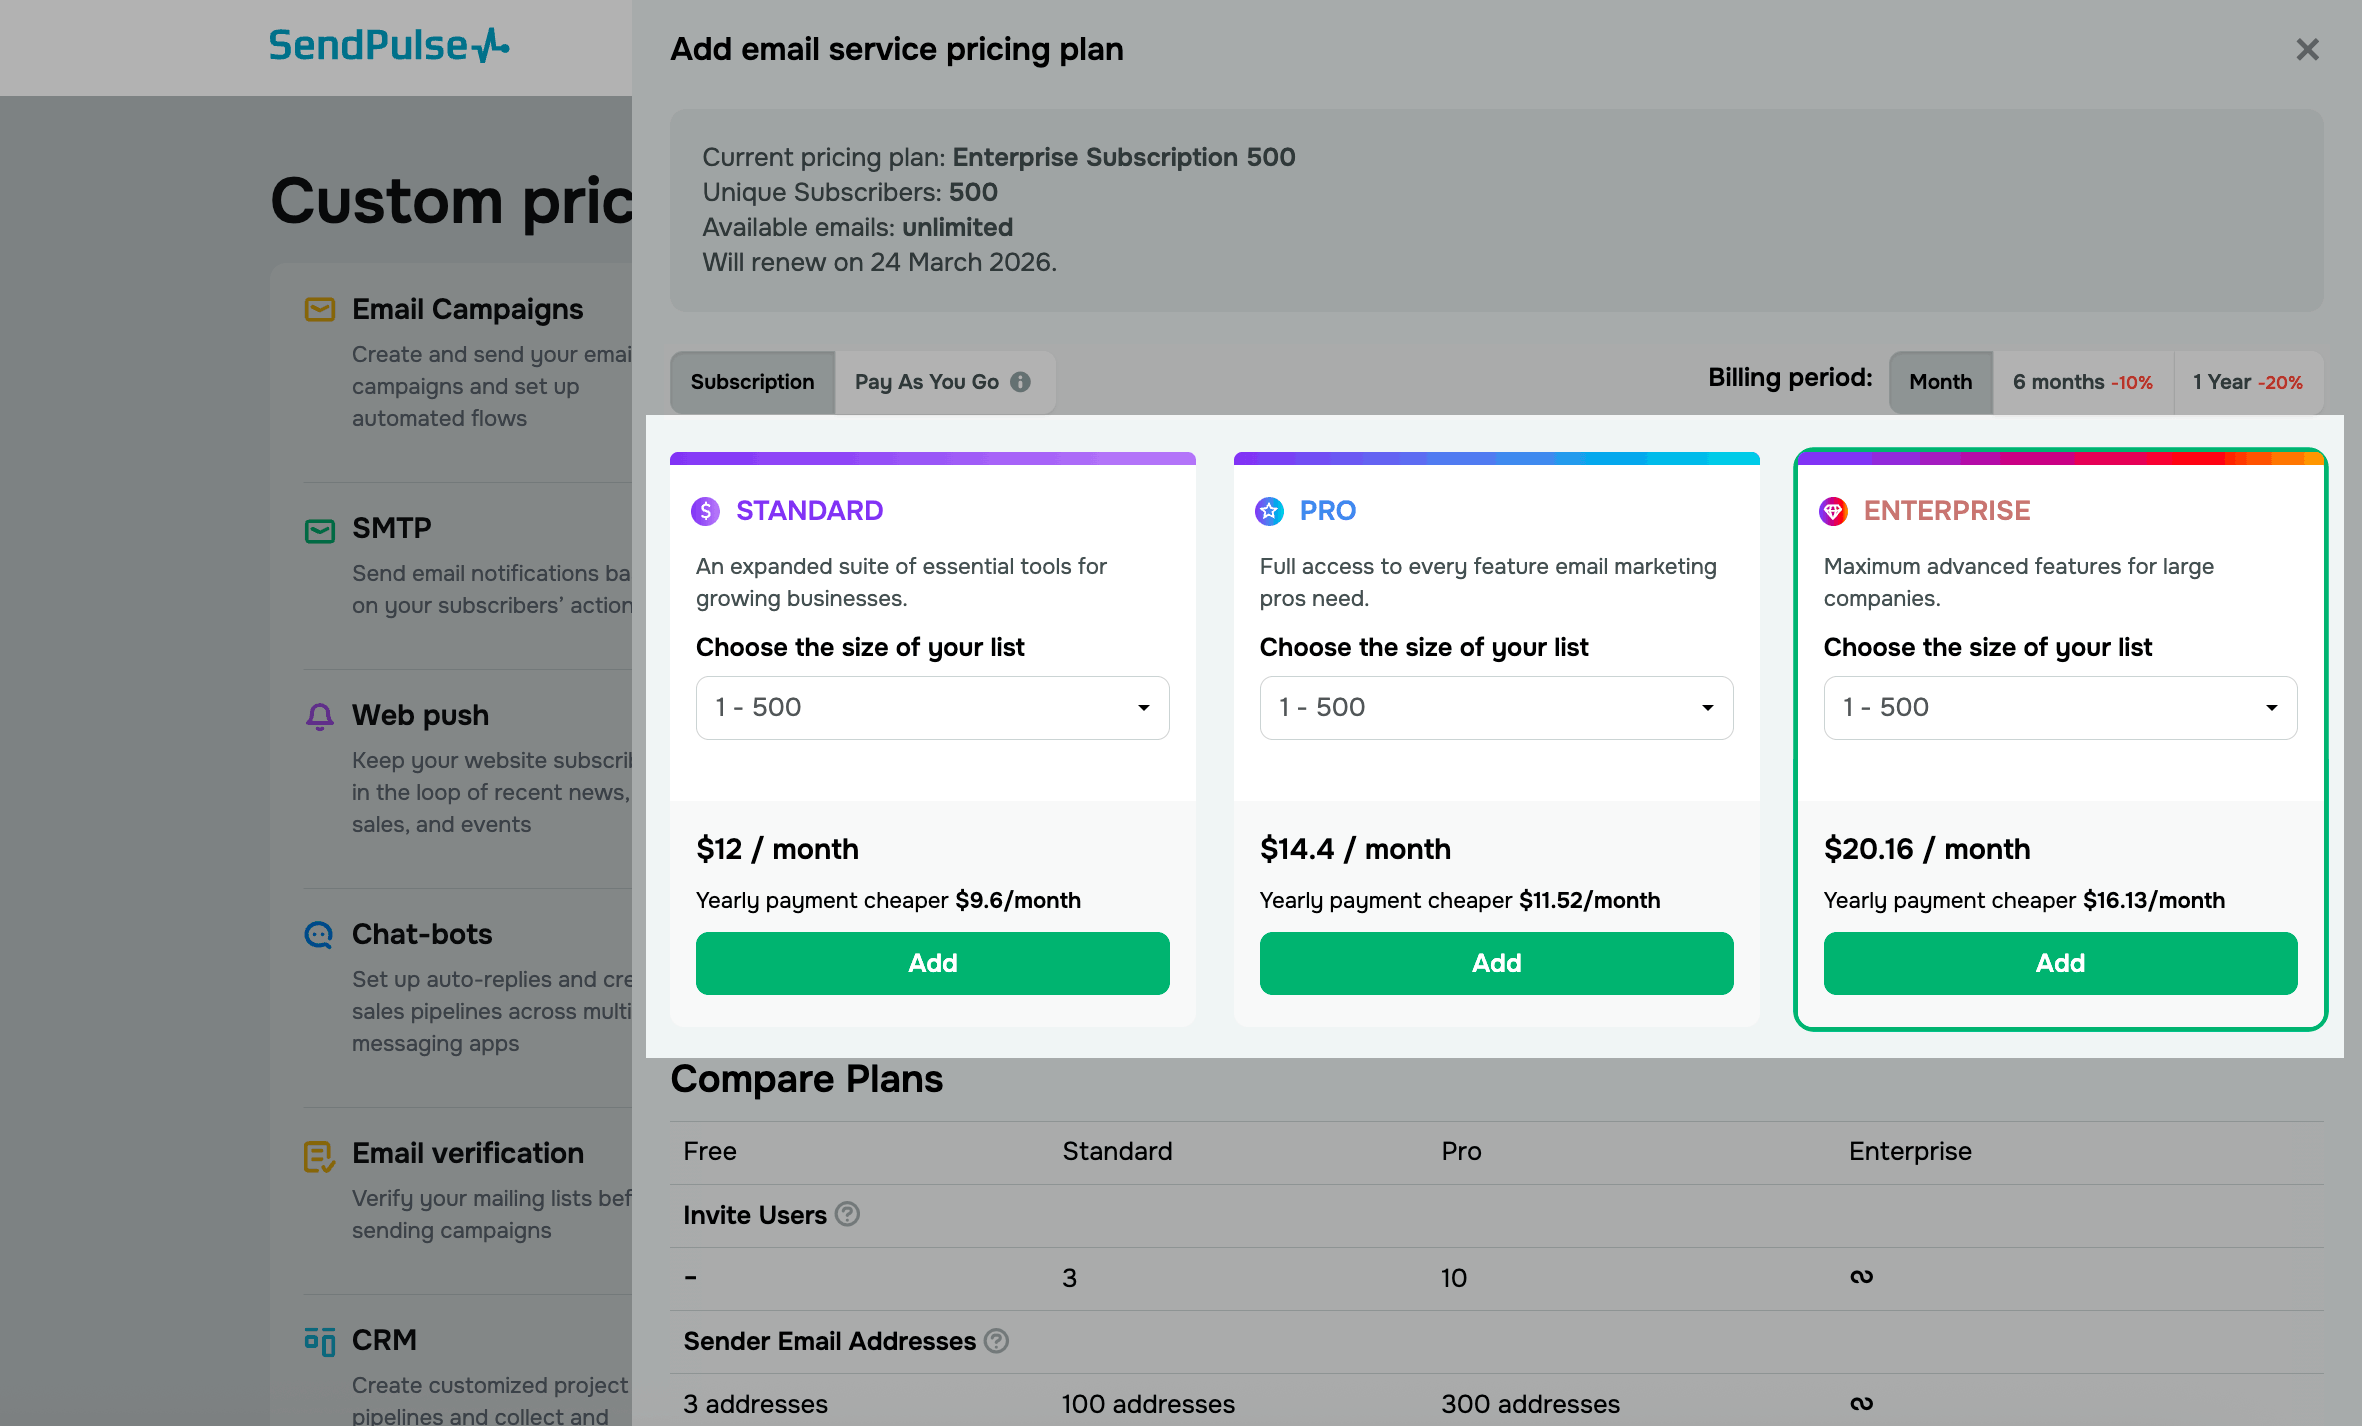
Task: Switch billing period to 6 months
Action: [2082, 382]
